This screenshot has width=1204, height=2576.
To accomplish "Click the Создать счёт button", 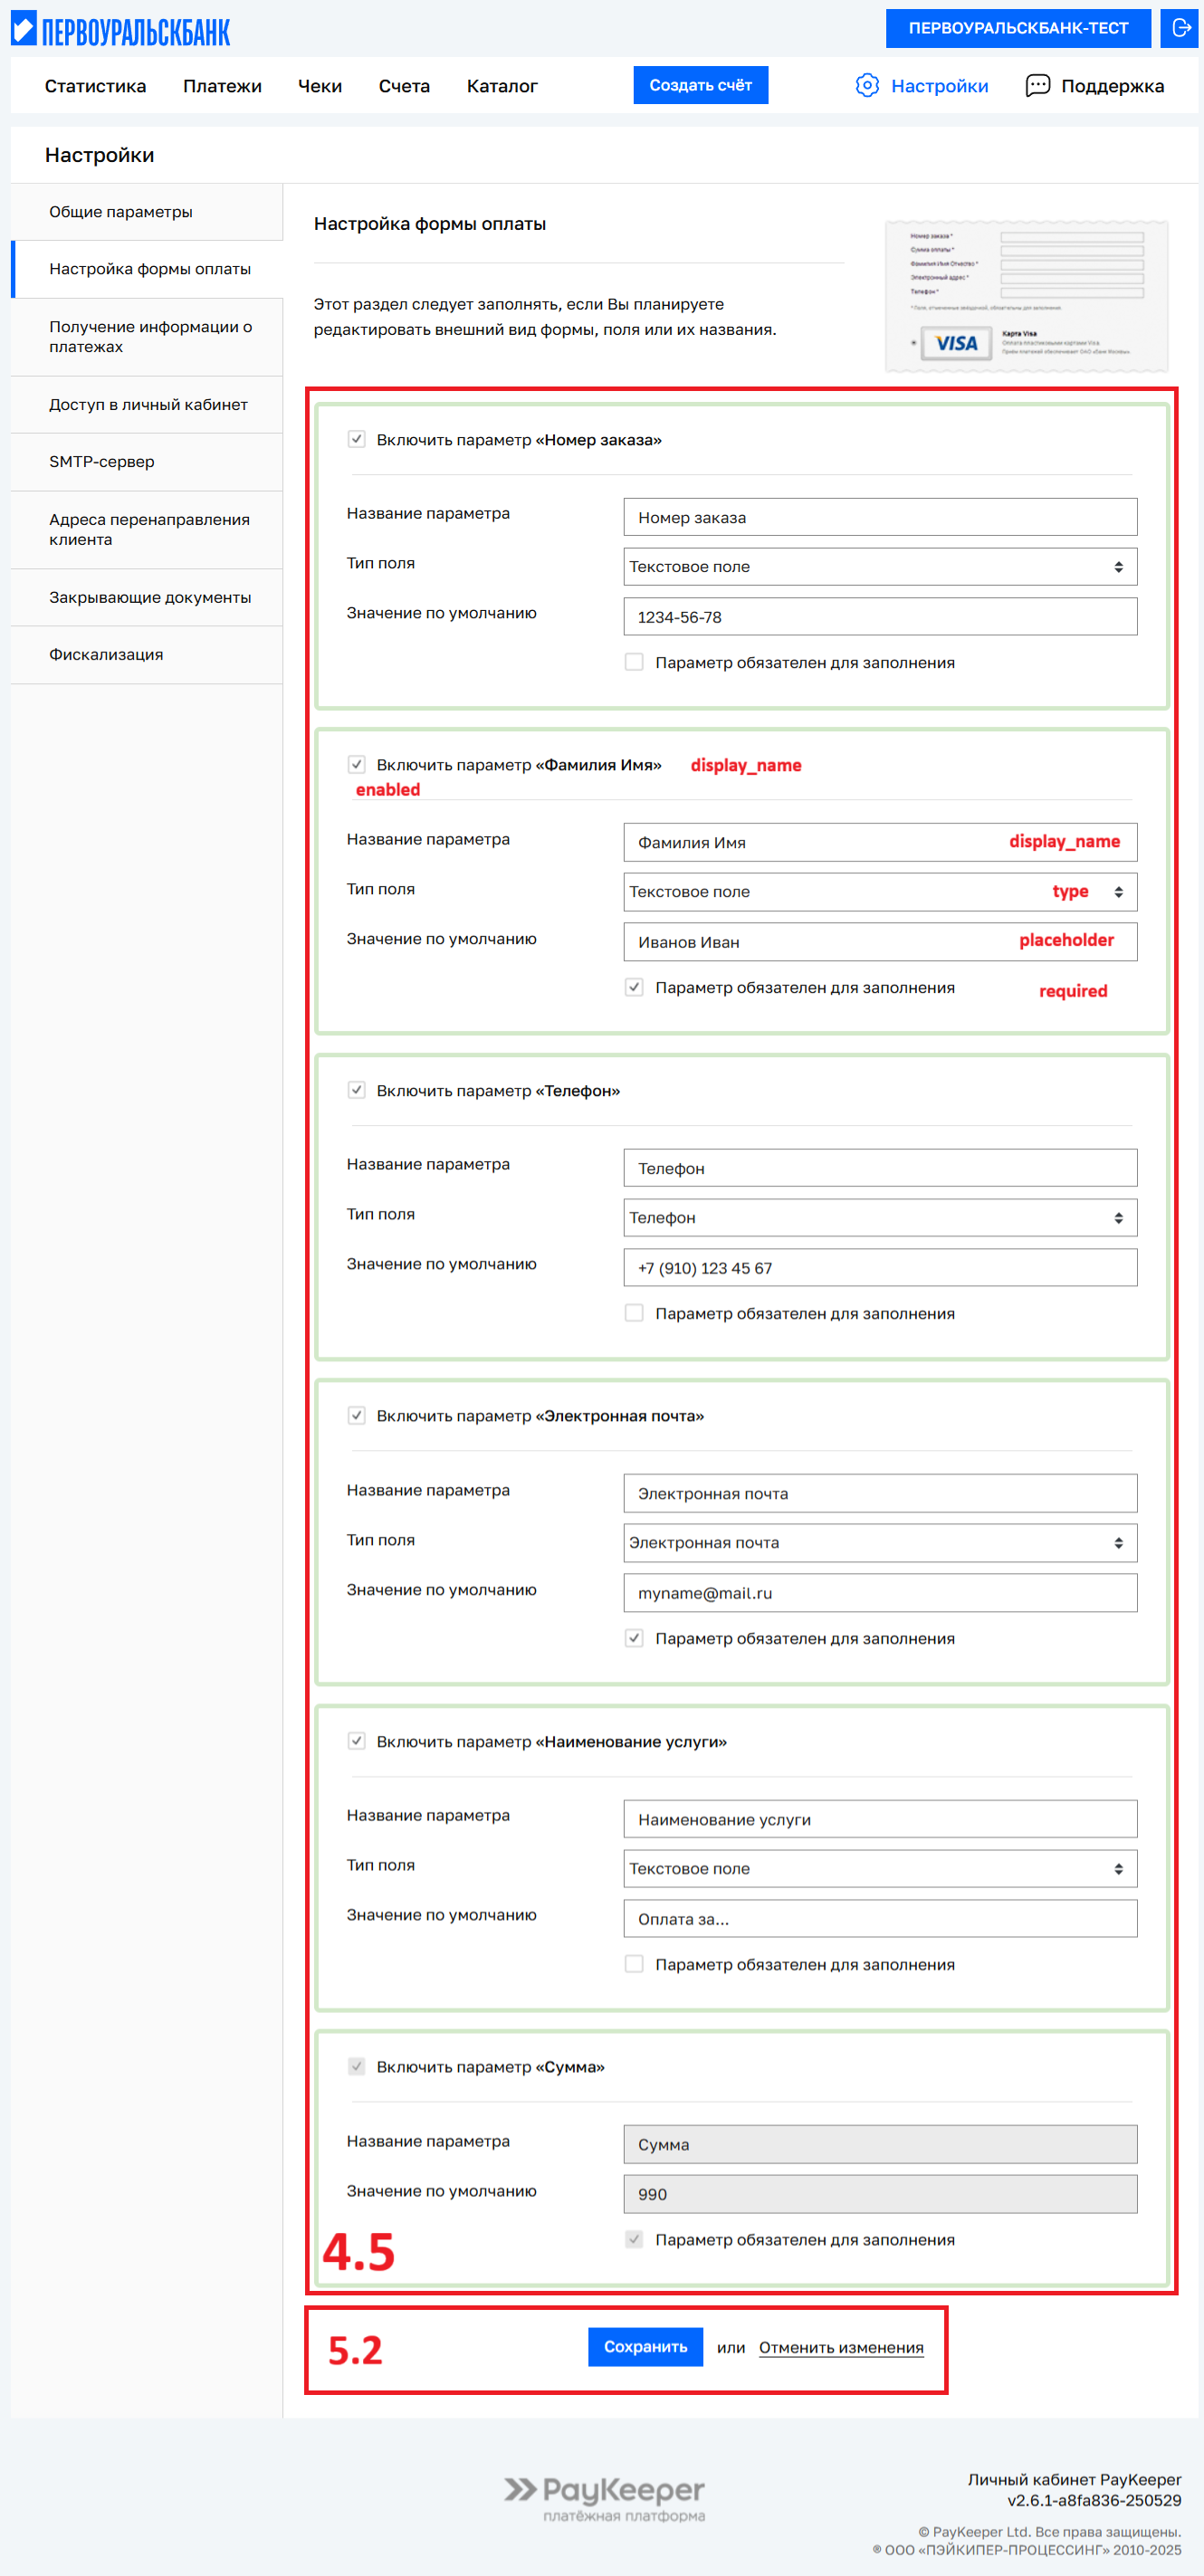I will tap(700, 85).
